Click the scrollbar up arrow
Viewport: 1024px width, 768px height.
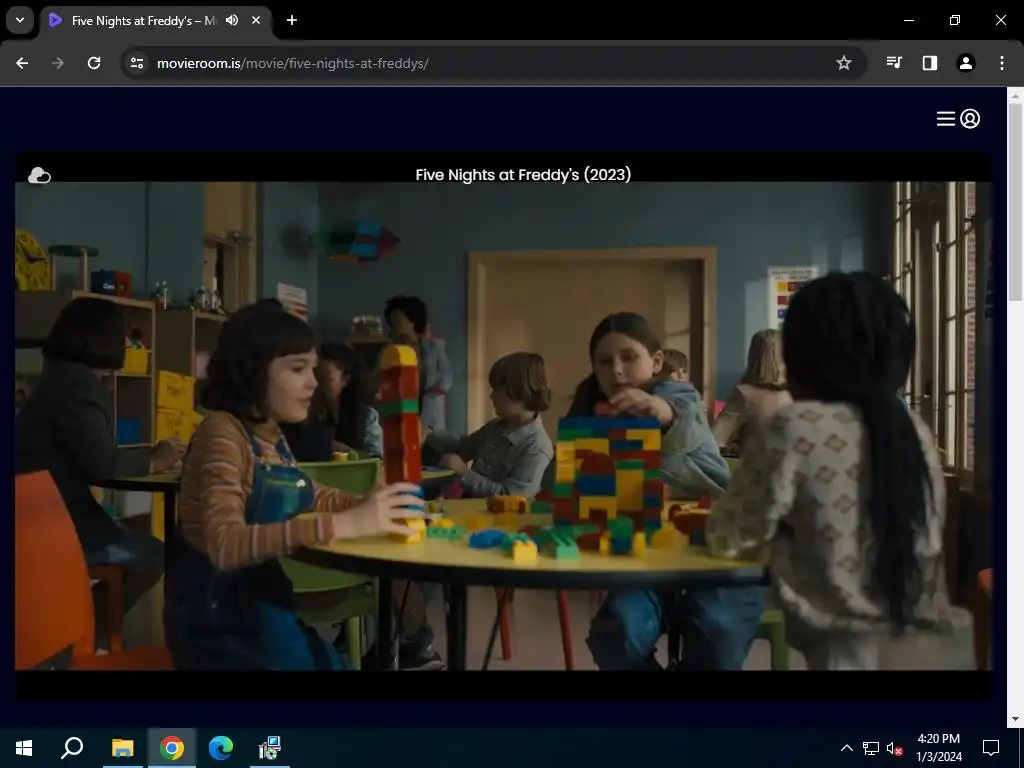(x=1015, y=95)
